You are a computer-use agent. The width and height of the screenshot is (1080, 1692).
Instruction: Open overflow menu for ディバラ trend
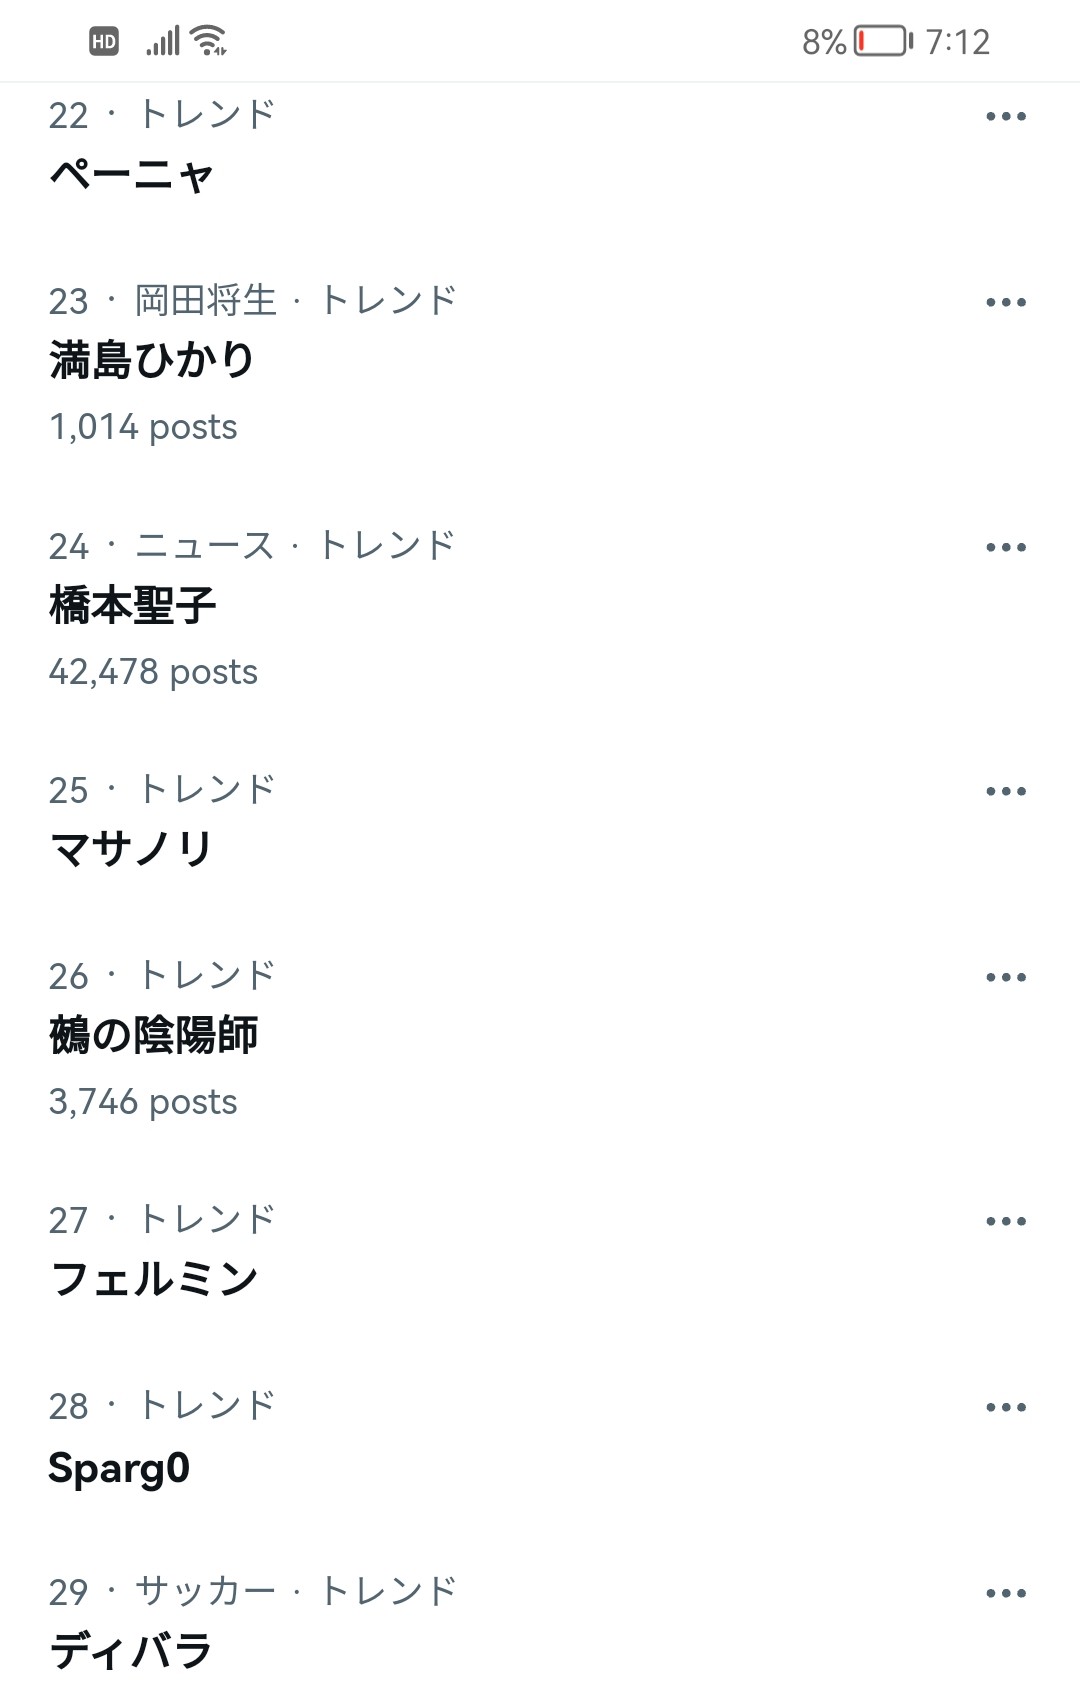[1005, 1594]
